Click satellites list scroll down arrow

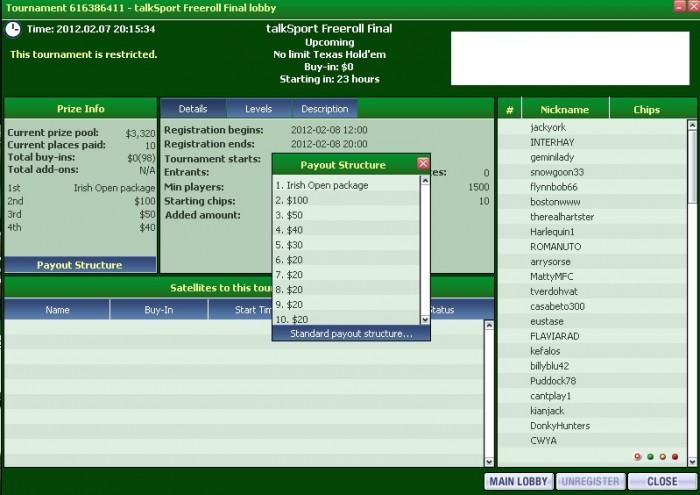489,462
